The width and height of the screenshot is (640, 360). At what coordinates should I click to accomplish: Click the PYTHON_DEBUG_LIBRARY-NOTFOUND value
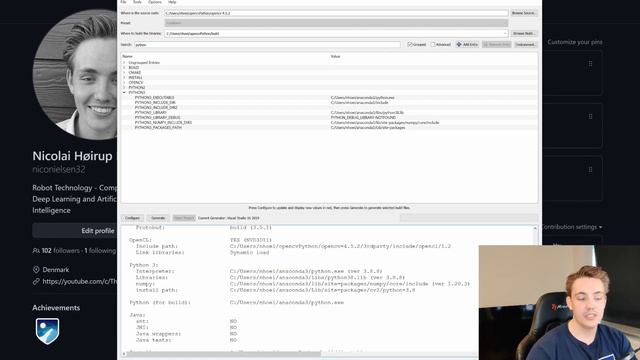(x=363, y=118)
